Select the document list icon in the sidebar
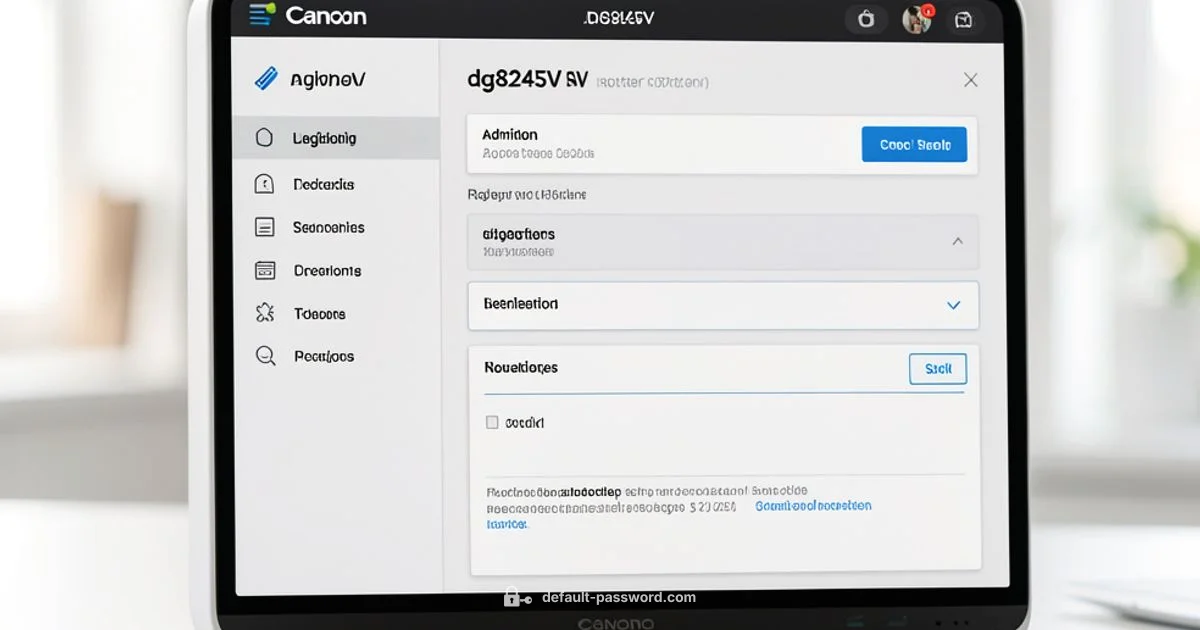The image size is (1200, 630). point(264,227)
